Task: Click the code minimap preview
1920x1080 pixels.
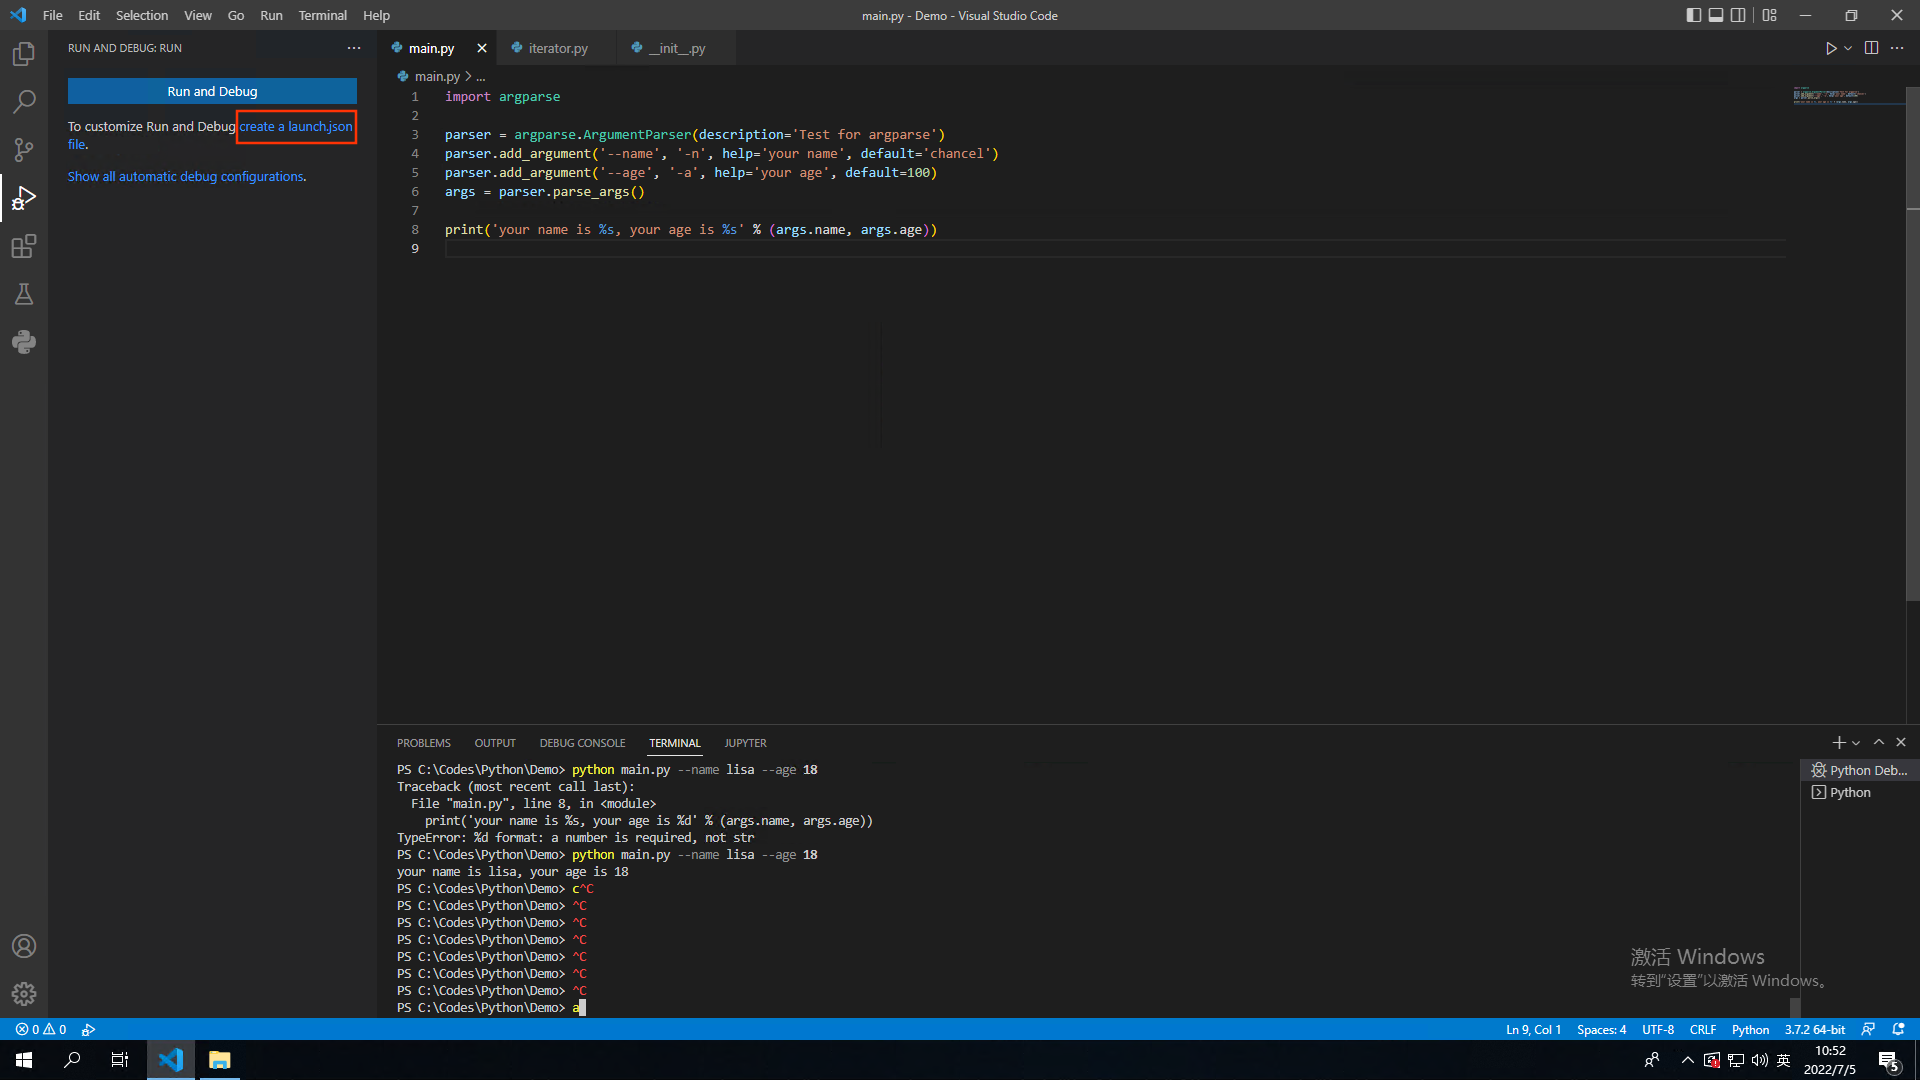Action: (1830, 95)
